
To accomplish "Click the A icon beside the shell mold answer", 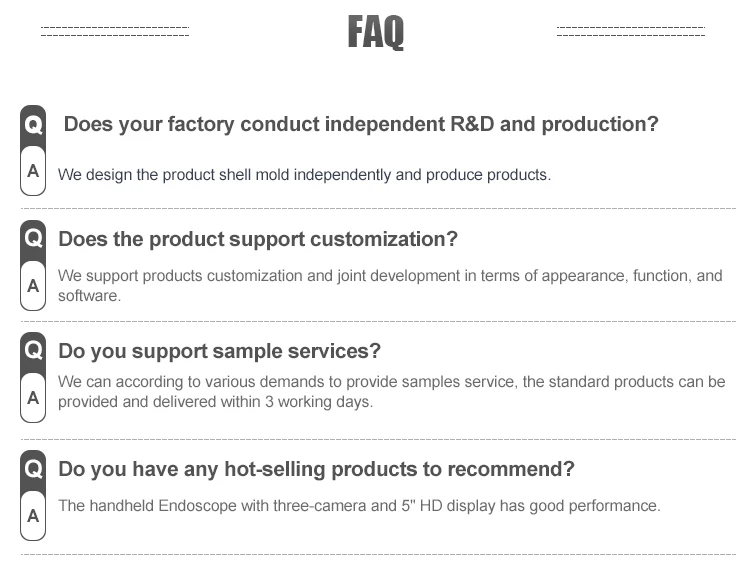I will 33,171.
